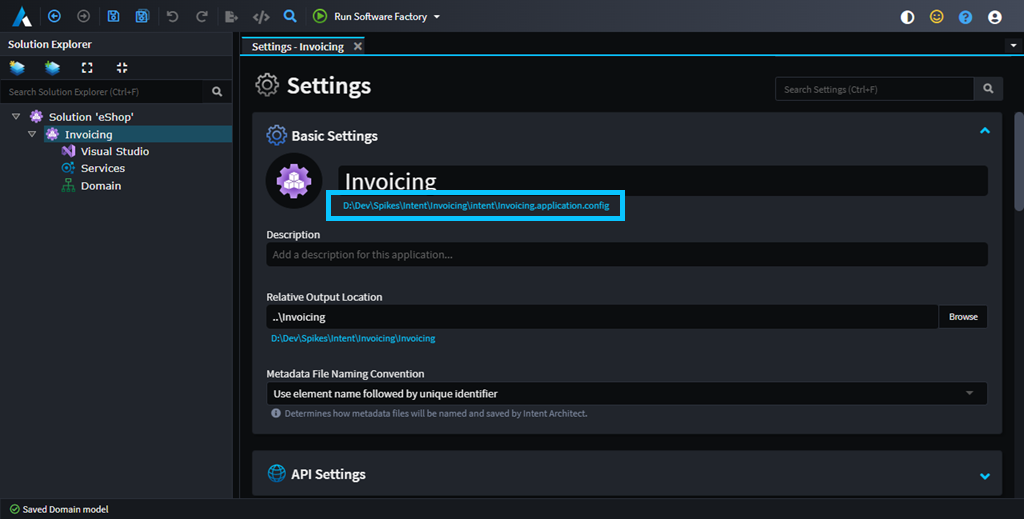The width and height of the screenshot is (1024, 519).
Task: Redo the last change
Action: click(x=202, y=16)
